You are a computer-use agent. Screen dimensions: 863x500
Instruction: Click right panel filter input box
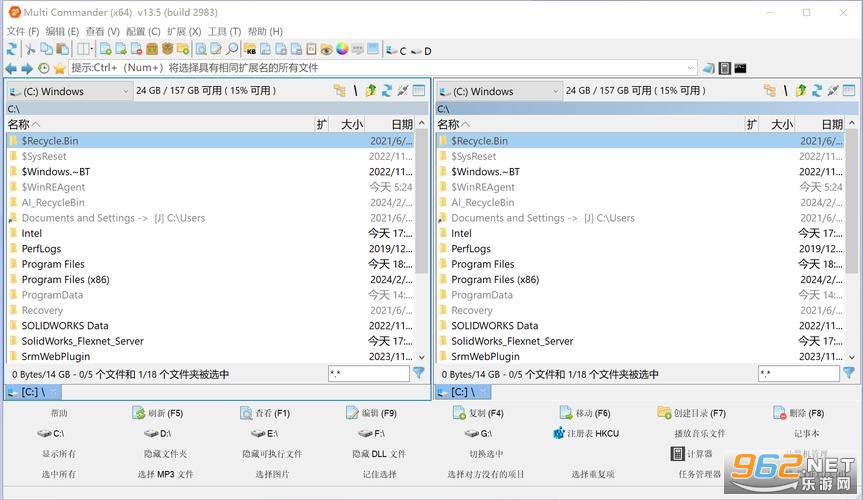[799, 374]
